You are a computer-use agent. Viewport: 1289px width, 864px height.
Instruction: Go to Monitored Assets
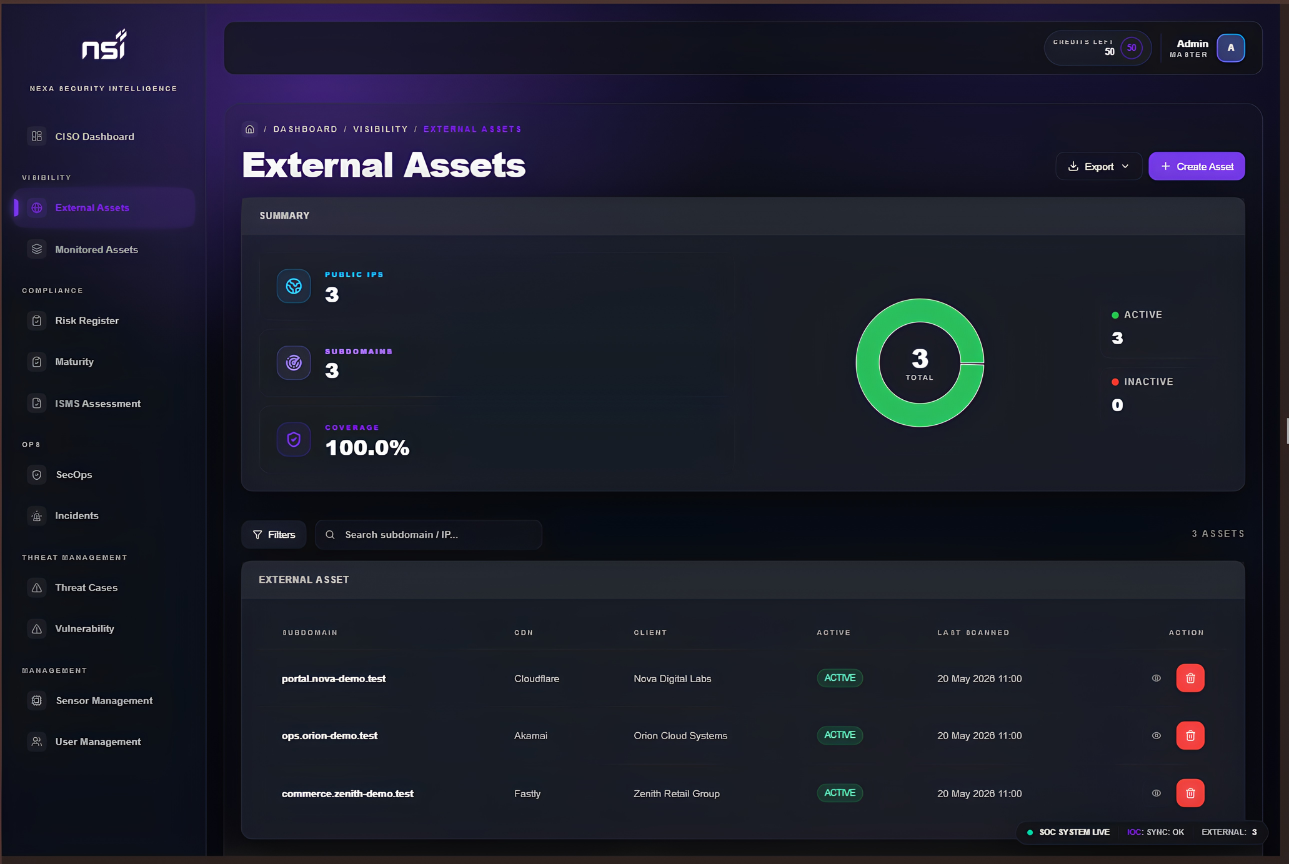point(103,249)
